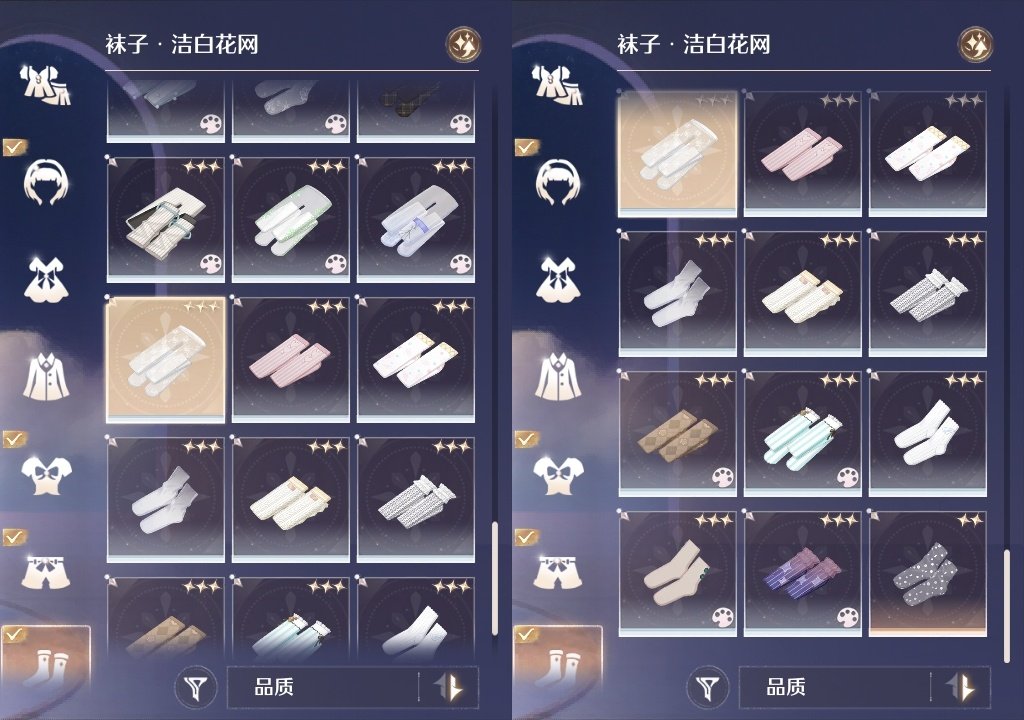Click the gold sparkle badge in right panel header

[x=976, y=44]
